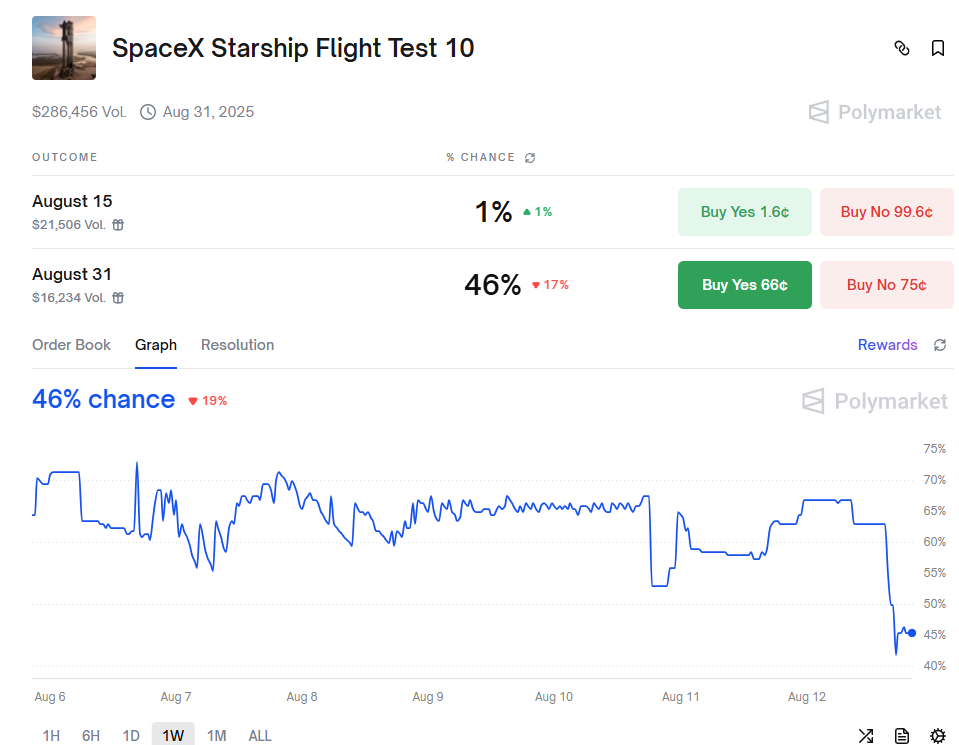The height and width of the screenshot is (745, 959).
Task: Open chart settings gear
Action: click(x=938, y=736)
